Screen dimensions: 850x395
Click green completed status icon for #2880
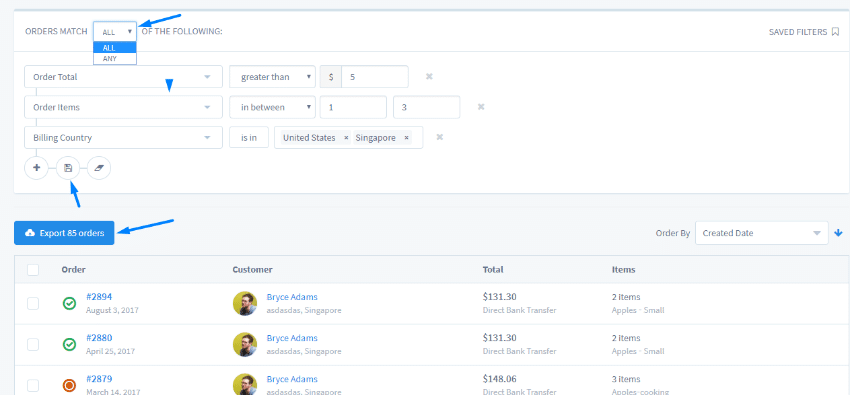coord(69,344)
